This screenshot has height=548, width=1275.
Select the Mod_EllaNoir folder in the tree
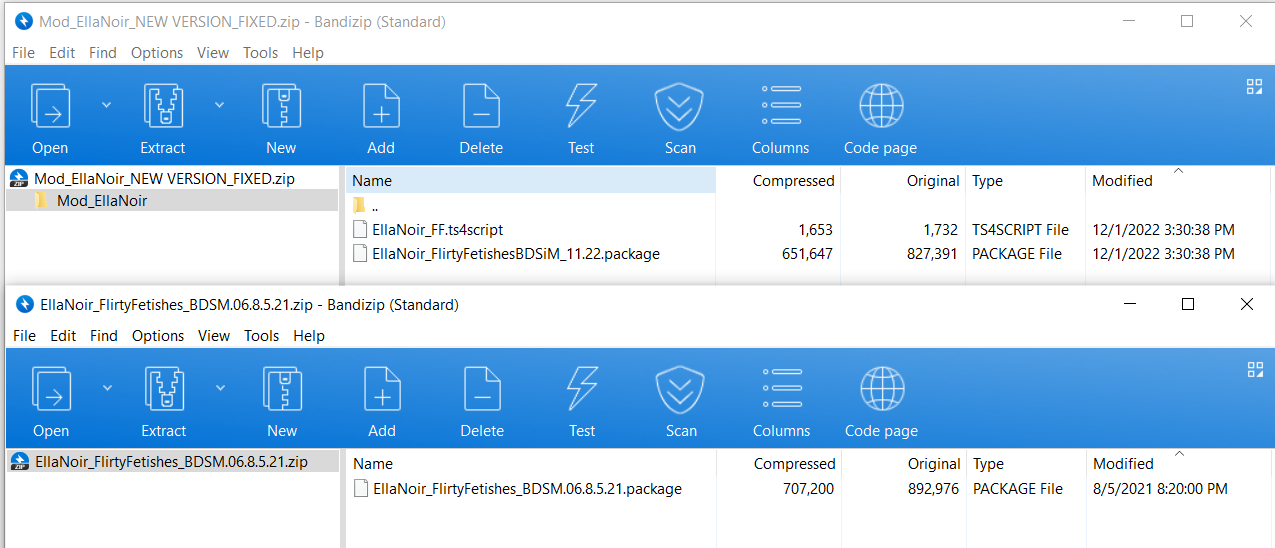101,201
